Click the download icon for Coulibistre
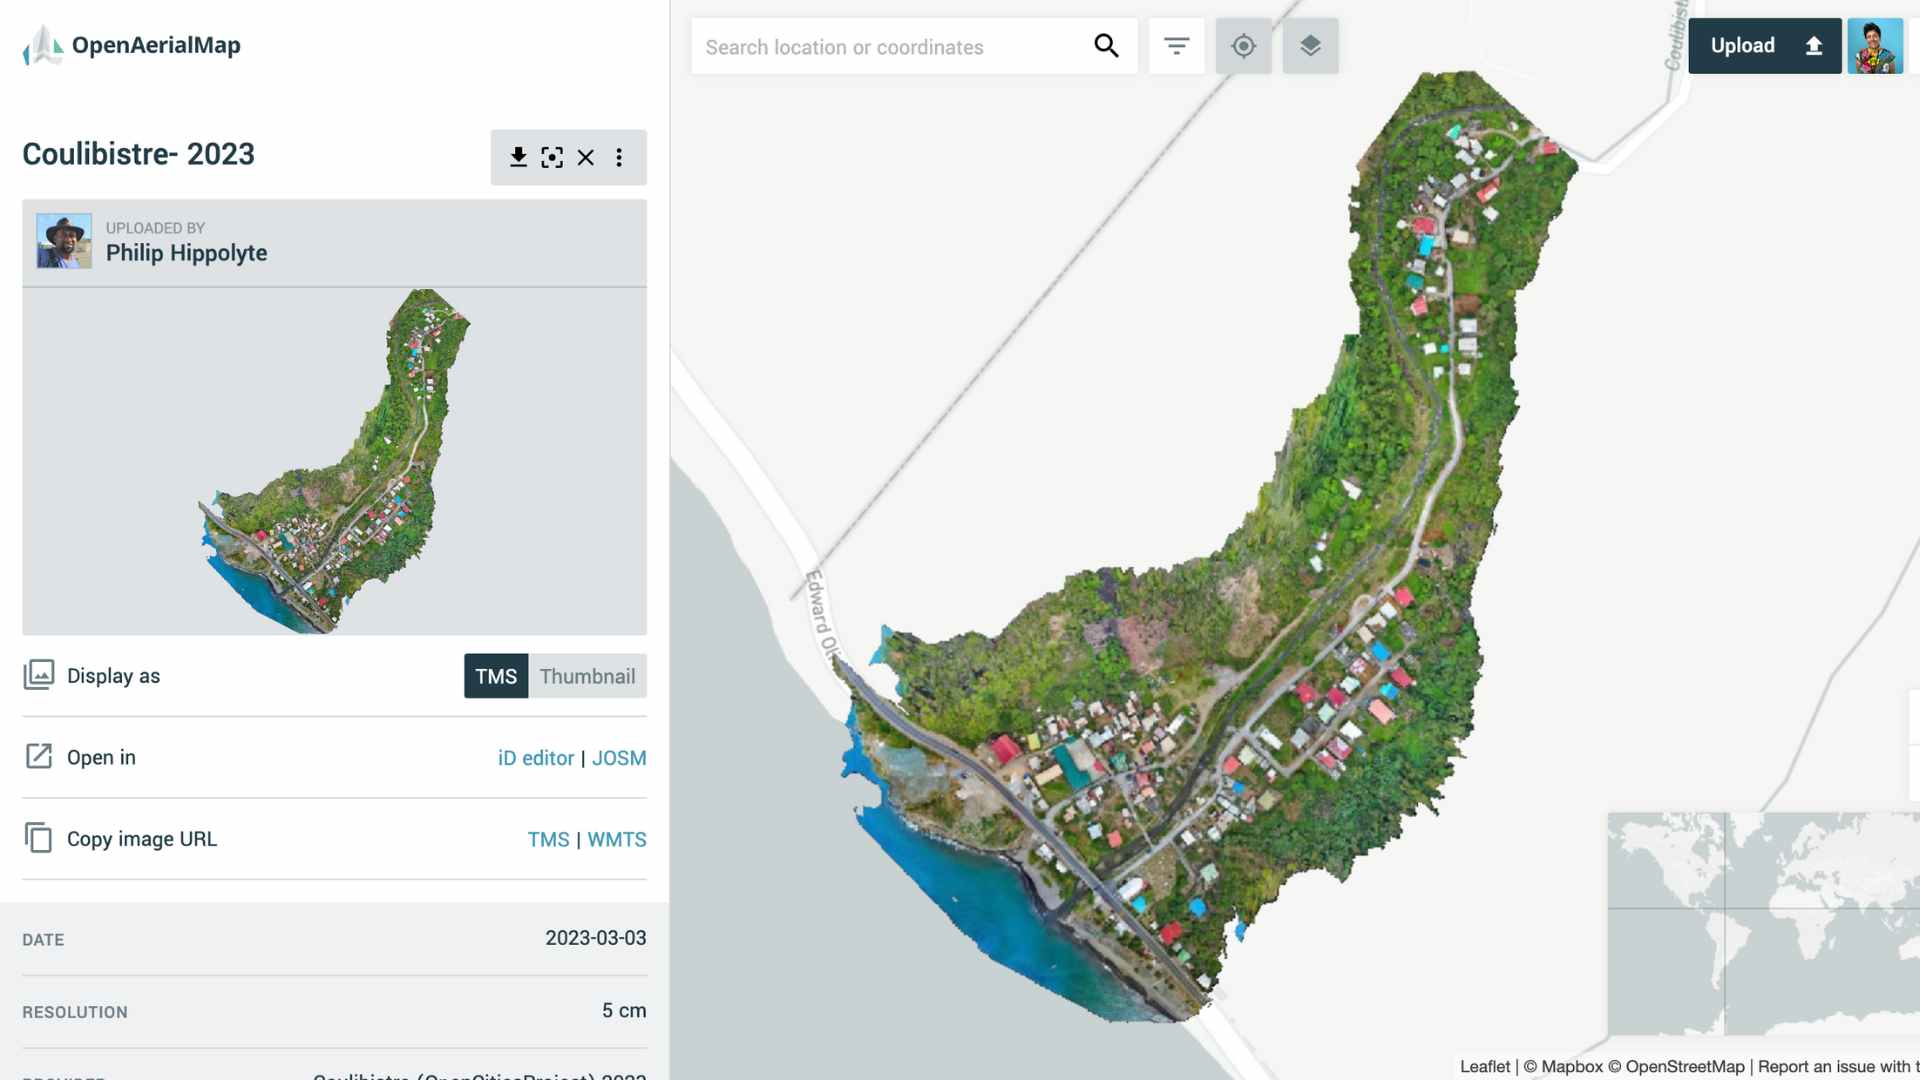The width and height of the screenshot is (1920, 1080). coord(518,156)
